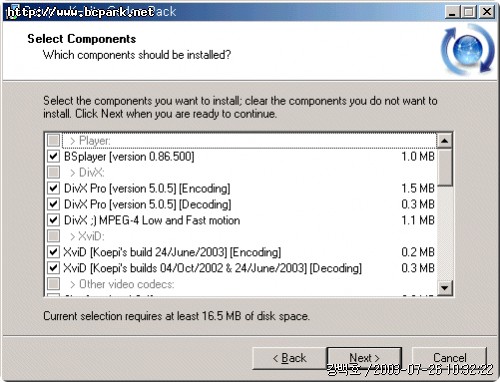500x382 pixels.
Task: Click the scroll up arrow of component list
Action: pyautogui.click(x=445, y=141)
